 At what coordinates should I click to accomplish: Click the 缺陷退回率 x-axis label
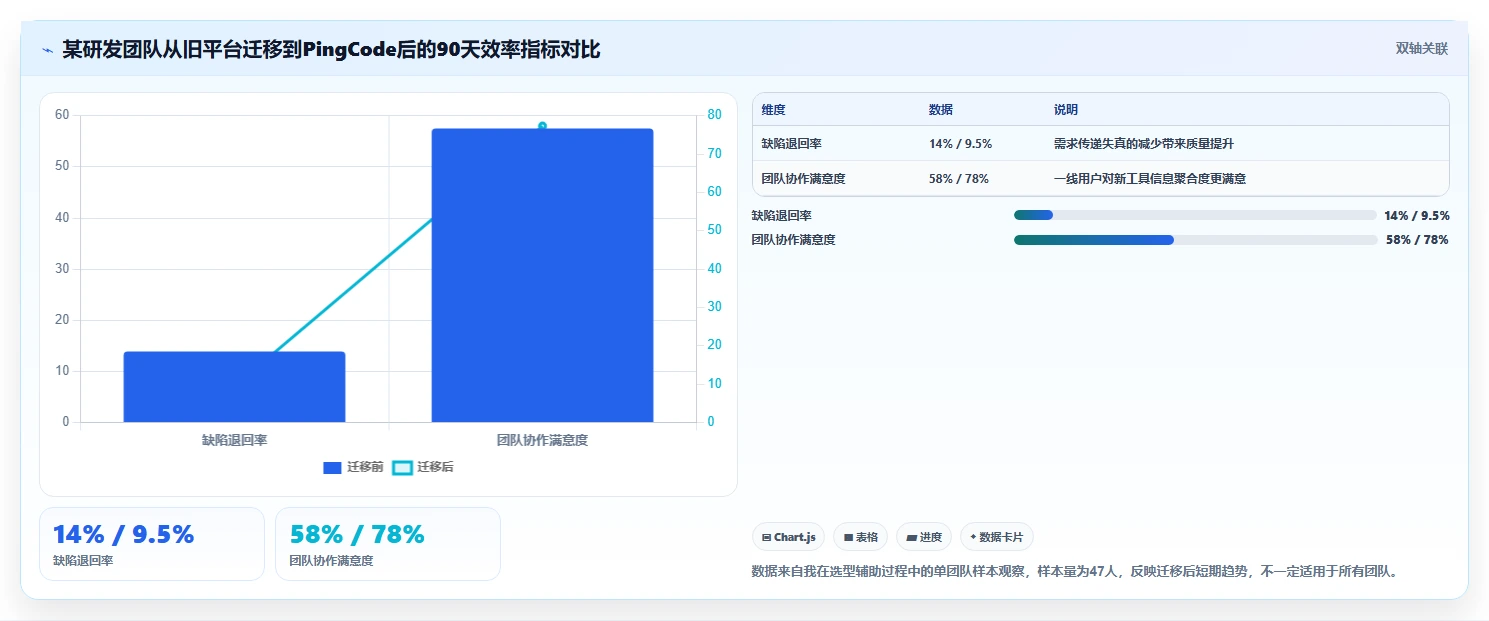234,440
